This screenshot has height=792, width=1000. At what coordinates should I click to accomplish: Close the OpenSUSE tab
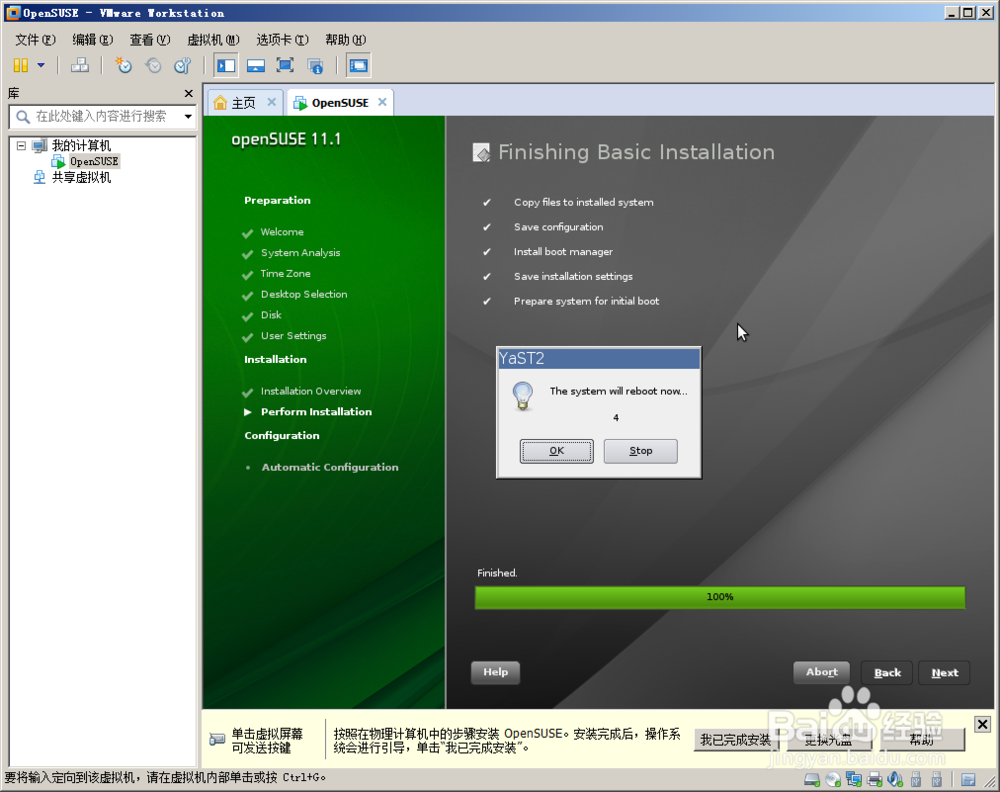coord(382,102)
